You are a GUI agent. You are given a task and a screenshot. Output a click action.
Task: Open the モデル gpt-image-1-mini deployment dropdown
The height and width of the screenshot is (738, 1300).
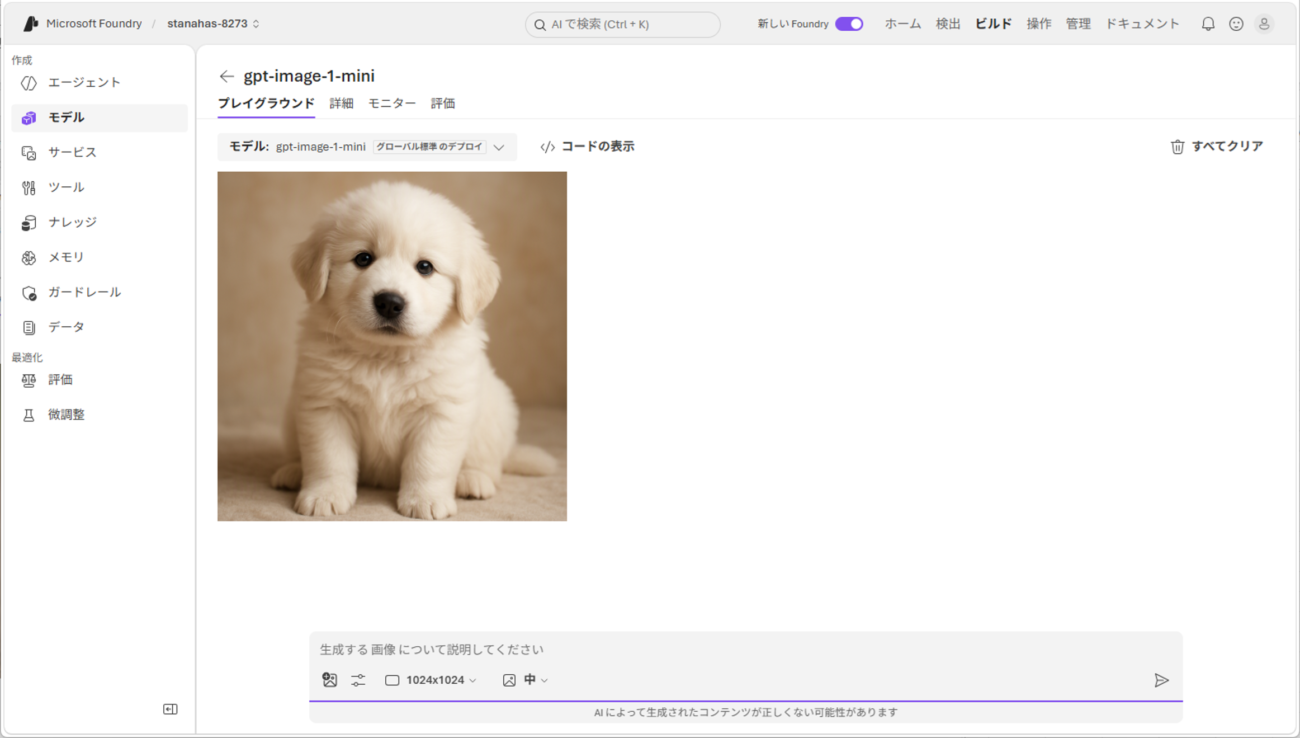coord(367,147)
